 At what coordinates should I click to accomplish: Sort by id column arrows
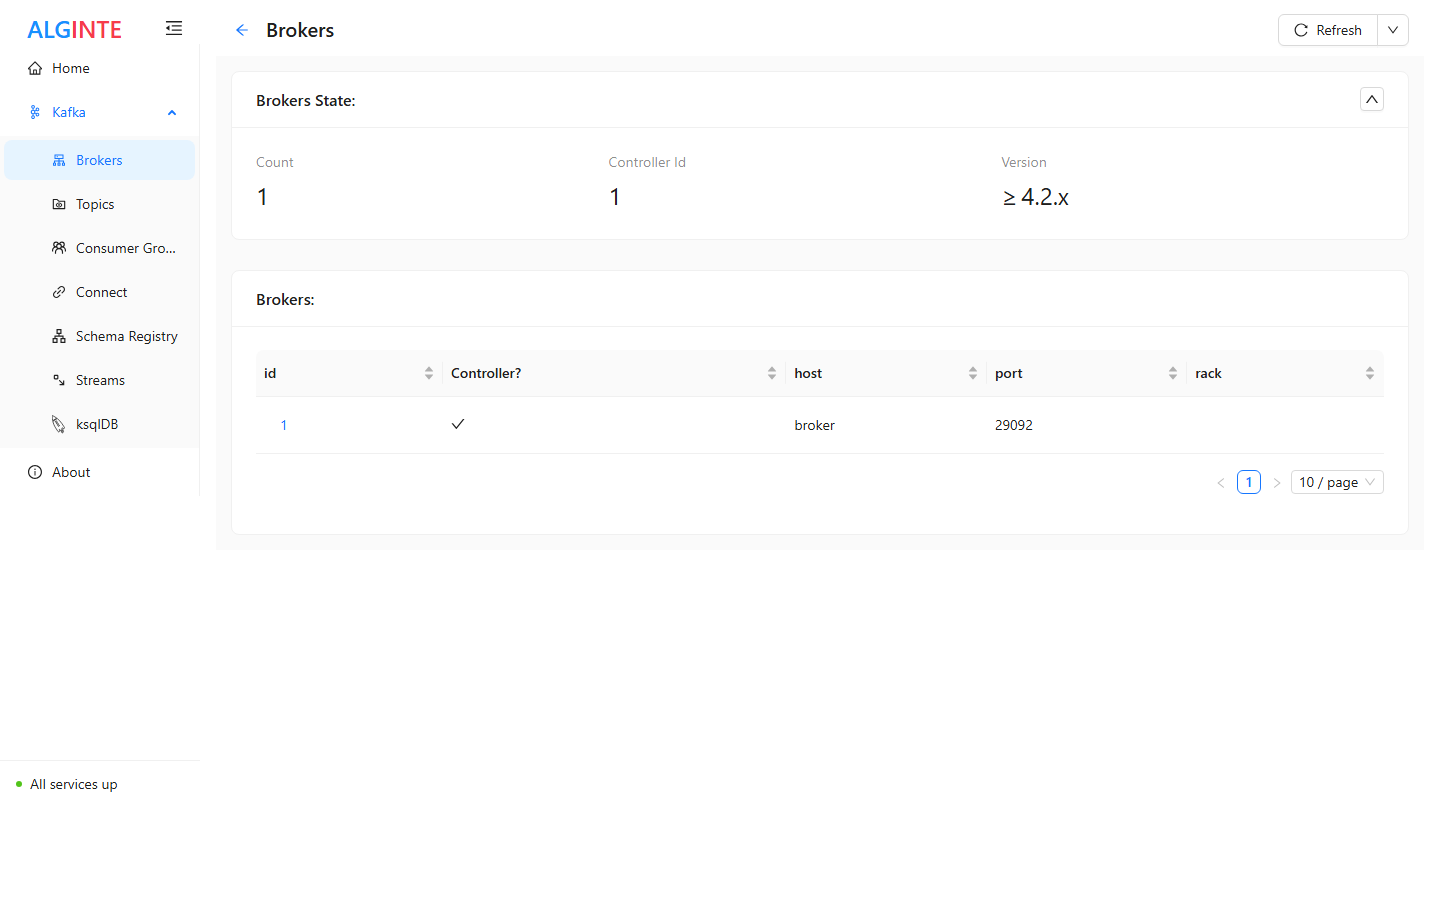pos(429,373)
